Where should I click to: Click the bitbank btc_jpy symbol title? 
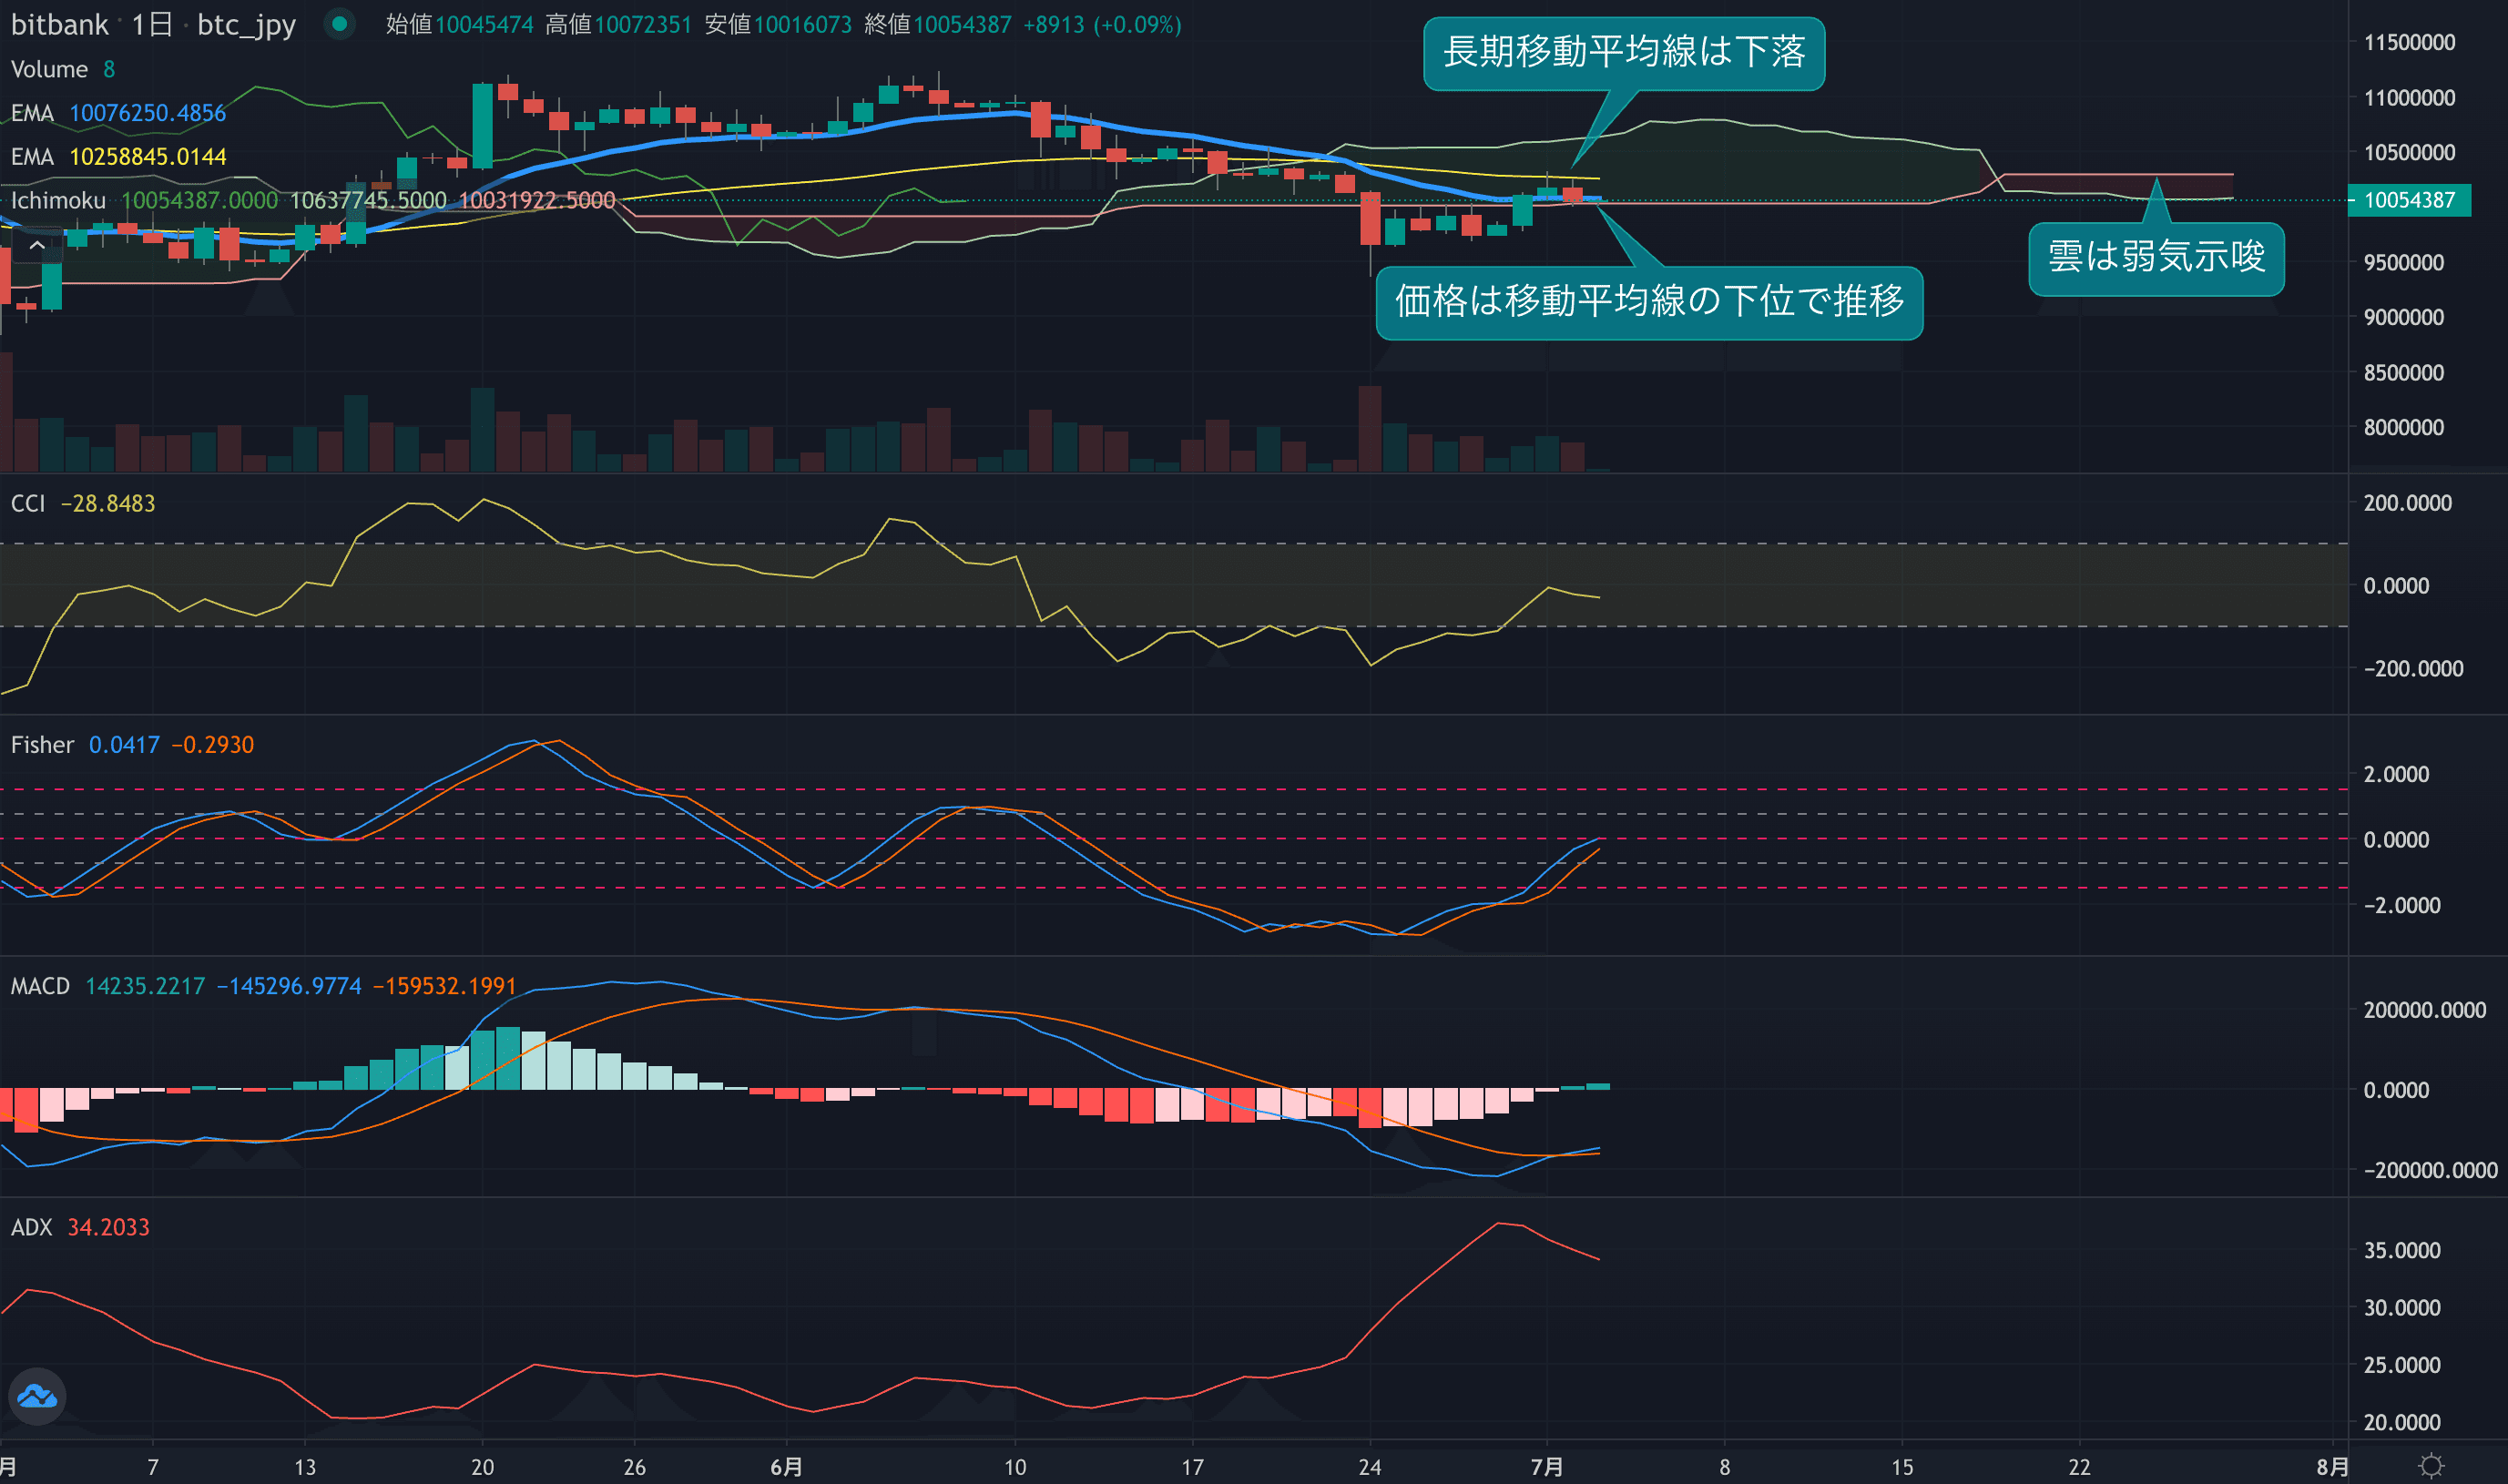(152, 24)
